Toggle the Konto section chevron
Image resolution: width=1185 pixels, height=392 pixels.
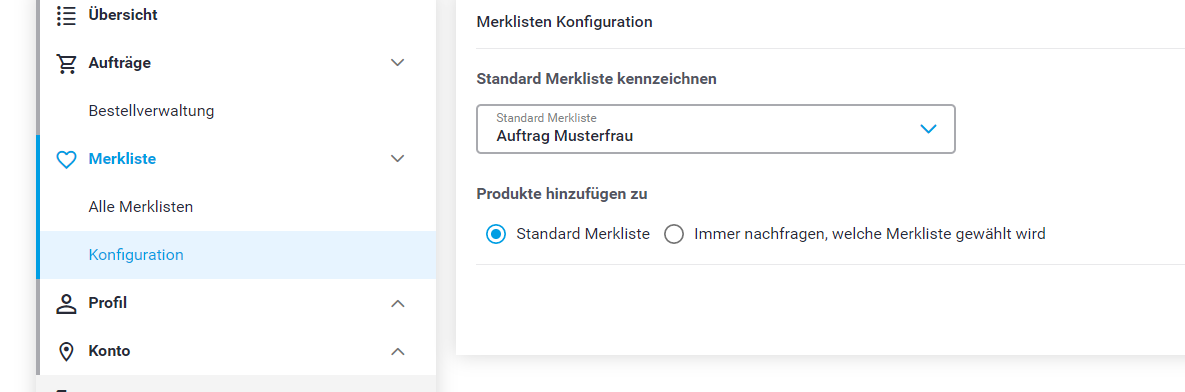(398, 351)
